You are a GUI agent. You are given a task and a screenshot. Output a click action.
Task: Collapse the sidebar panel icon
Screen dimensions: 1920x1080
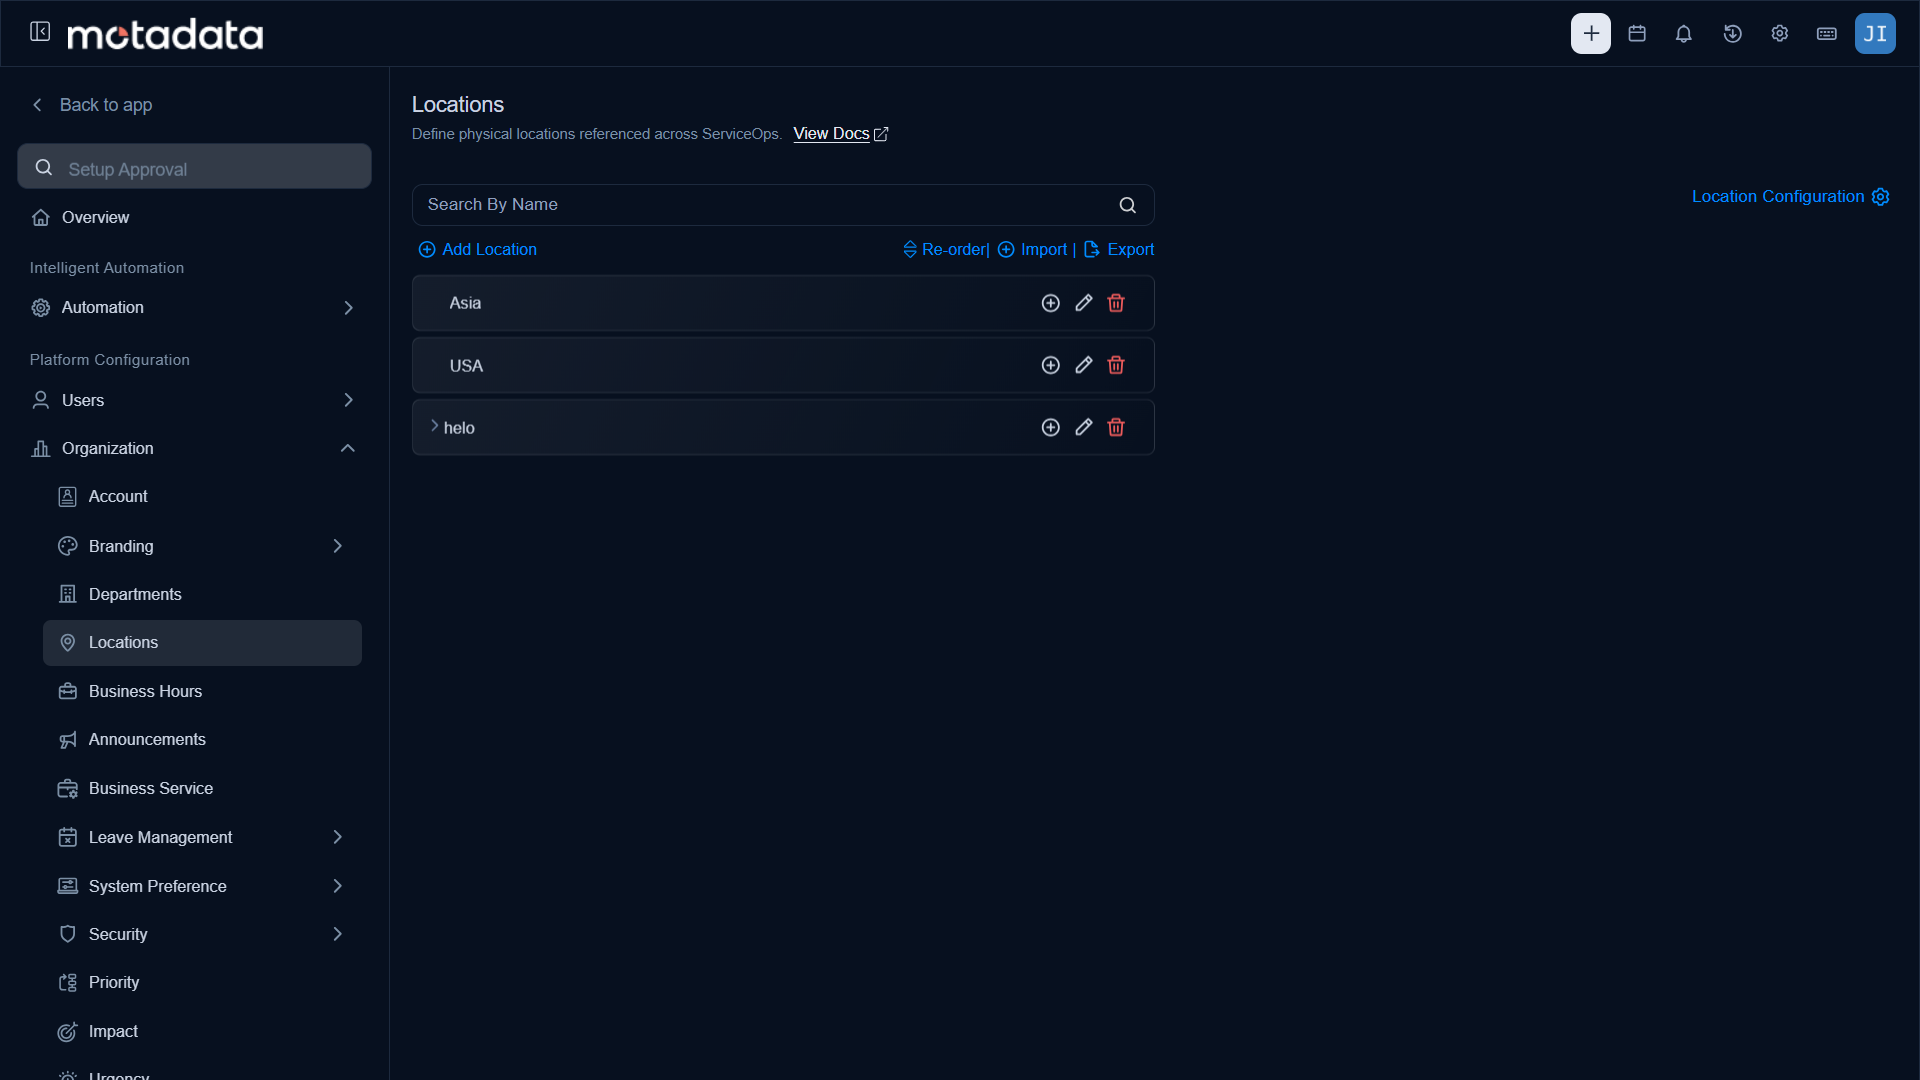pos(40,32)
